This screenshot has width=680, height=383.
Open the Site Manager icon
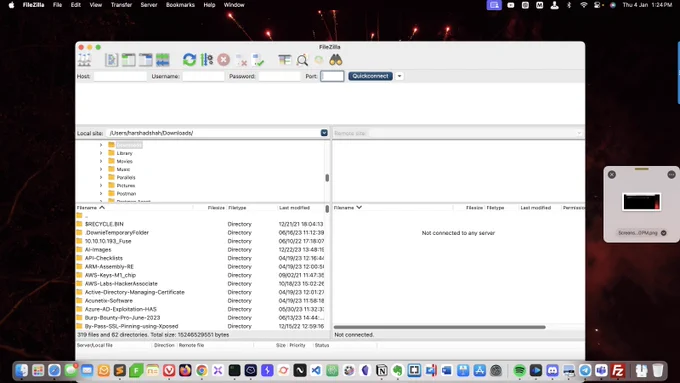[85, 60]
